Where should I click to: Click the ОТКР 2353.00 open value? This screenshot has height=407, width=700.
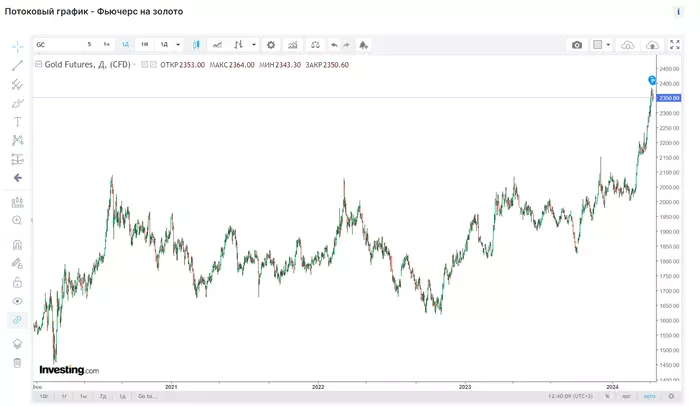(x=183, y=65)
